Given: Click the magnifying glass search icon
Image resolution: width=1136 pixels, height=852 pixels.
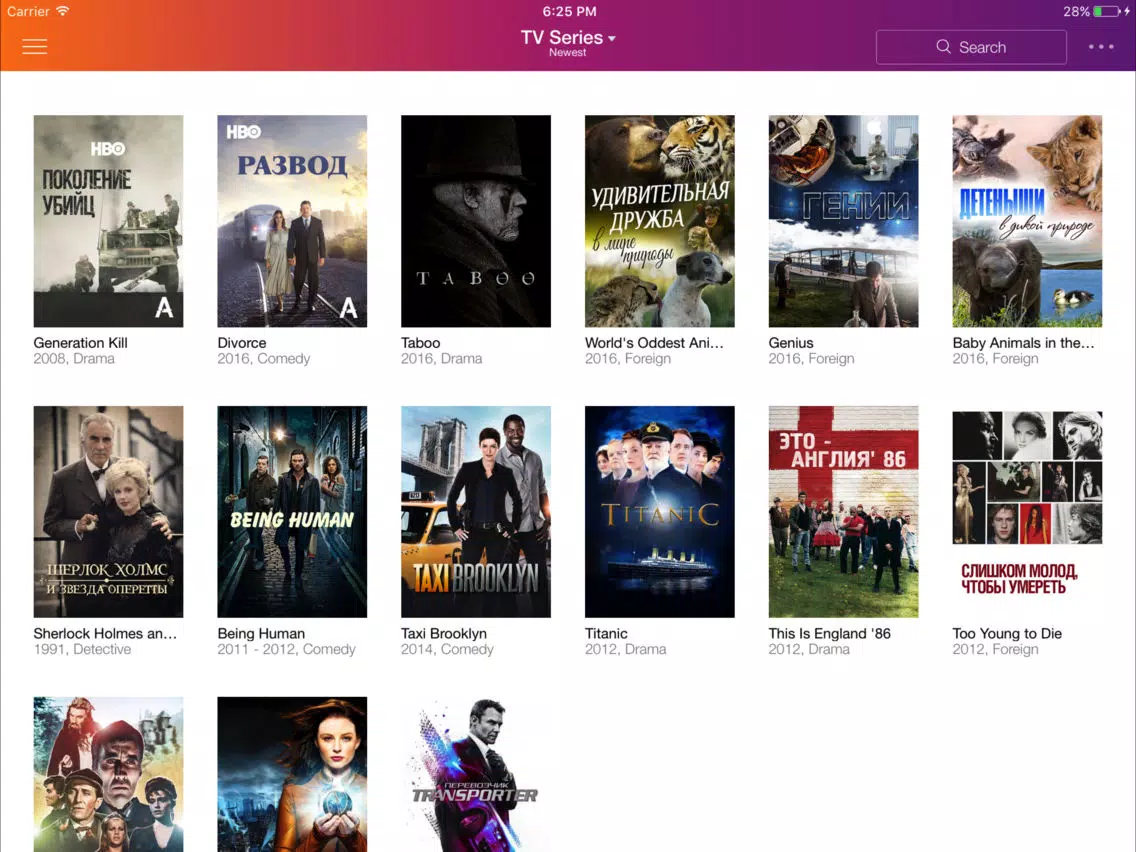Looking at the screenshot, I should coord(943,47).
